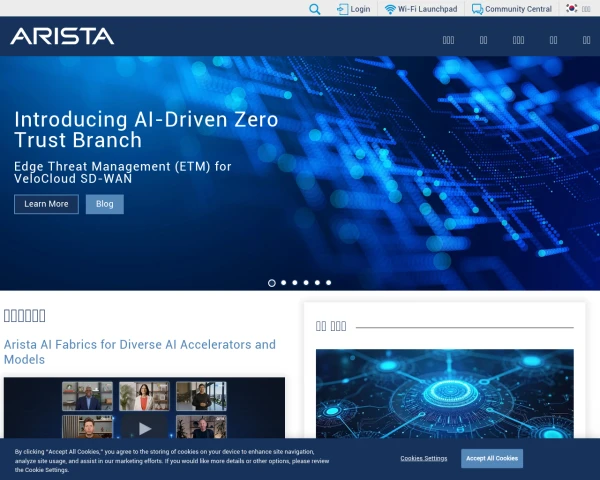Open fourth item in main navigation bar
600x480 pixels.
tap(553, 40)
